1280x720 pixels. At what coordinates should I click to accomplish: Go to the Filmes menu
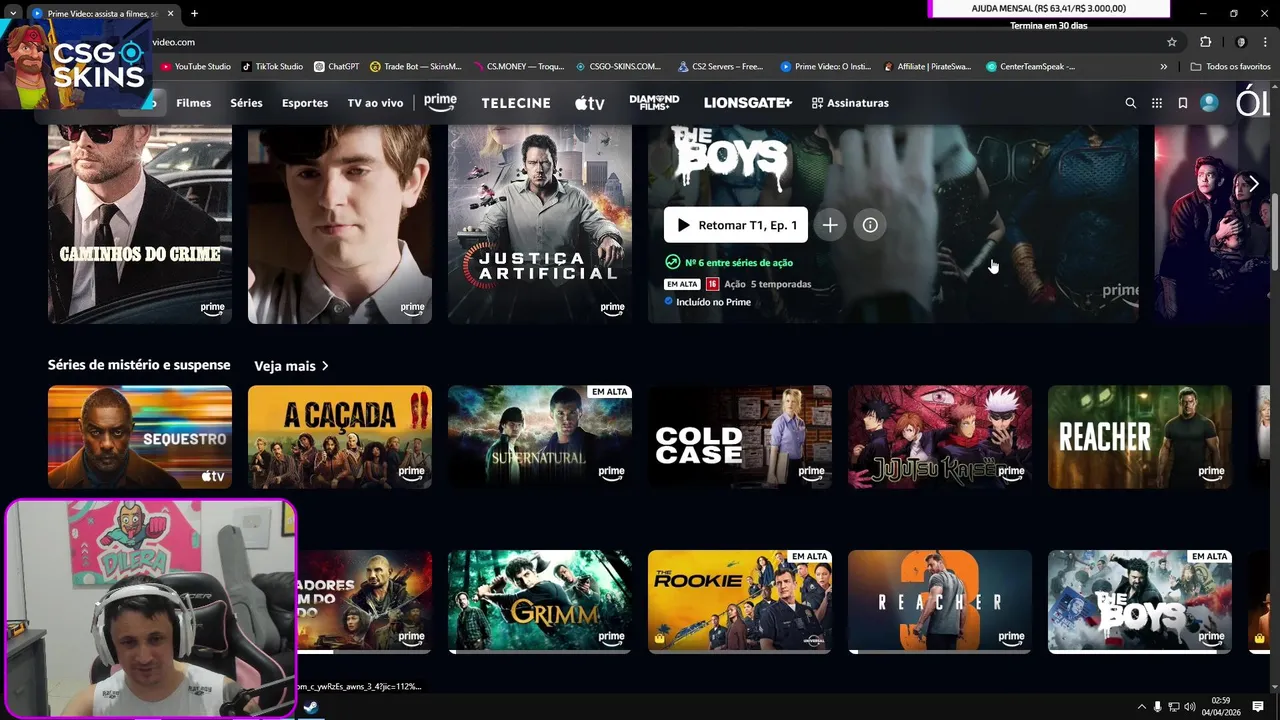(194, 103)
